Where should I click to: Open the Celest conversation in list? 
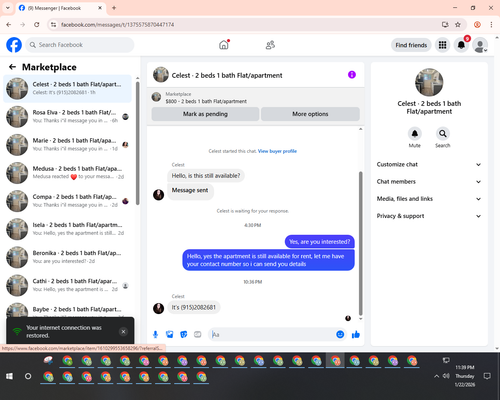[68, 88]
